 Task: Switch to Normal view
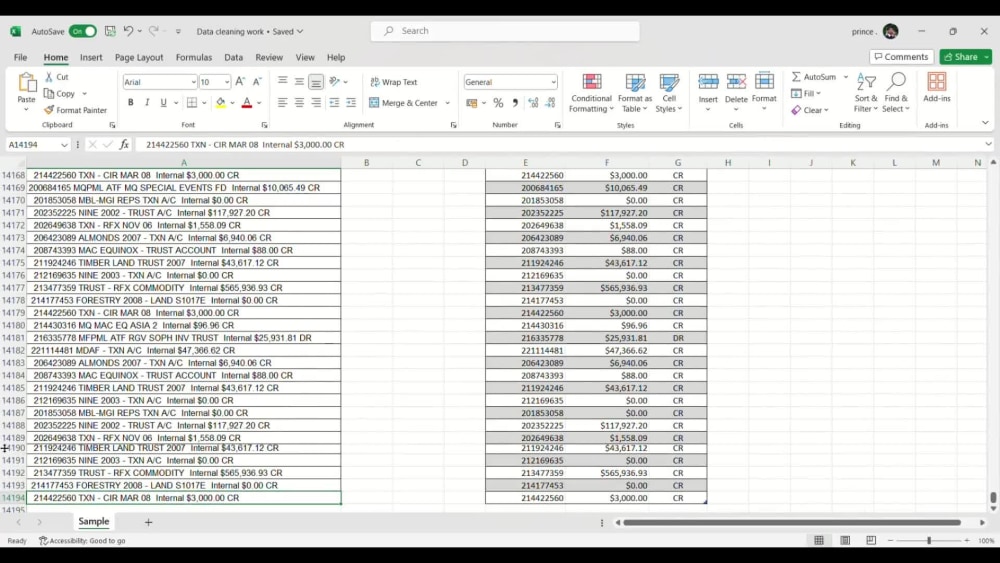pyautogui.click(x=819, y=540)
